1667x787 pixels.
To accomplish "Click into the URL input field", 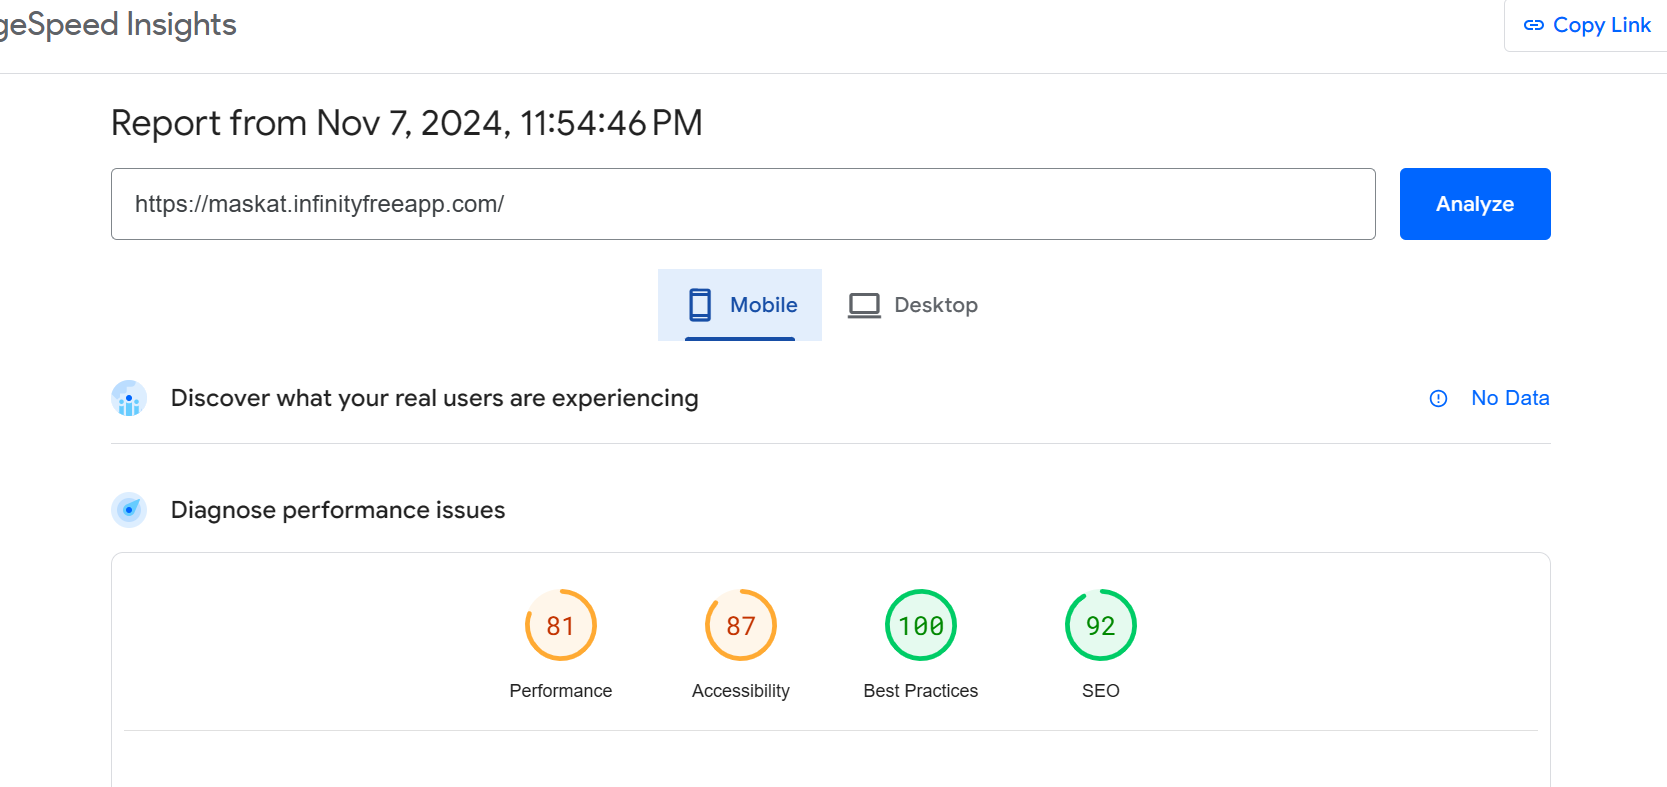I will (x=742, y=204).
